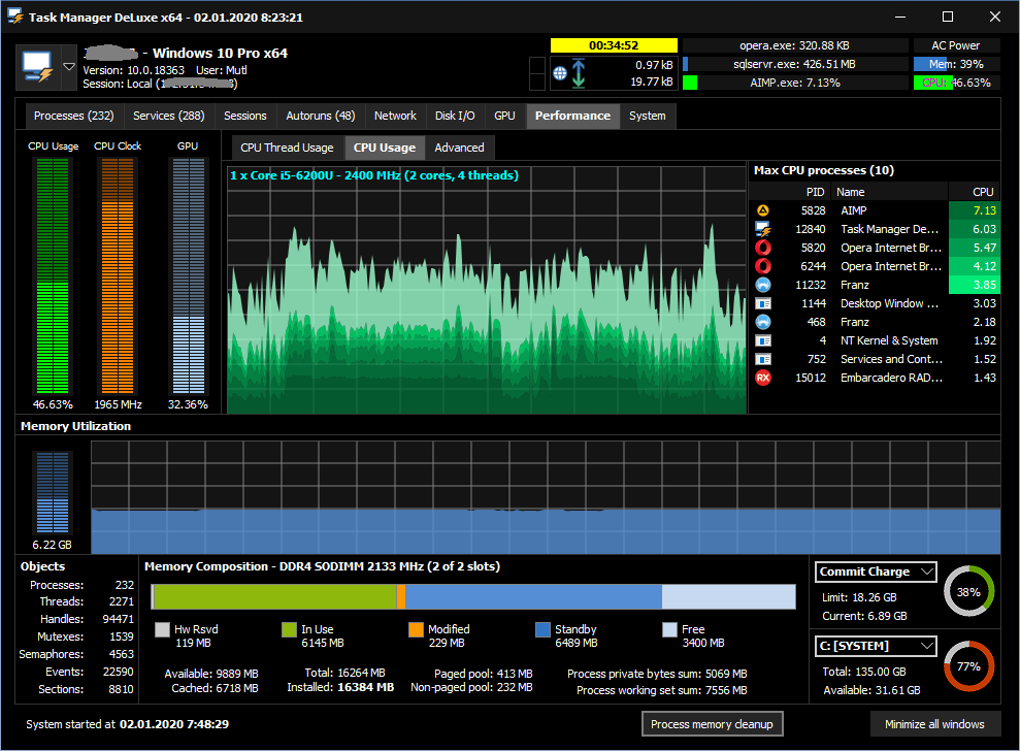Viewport: 1020px width, 751px height.
Task: Click the computer monitor icon in header
Action: pos(37,67)
